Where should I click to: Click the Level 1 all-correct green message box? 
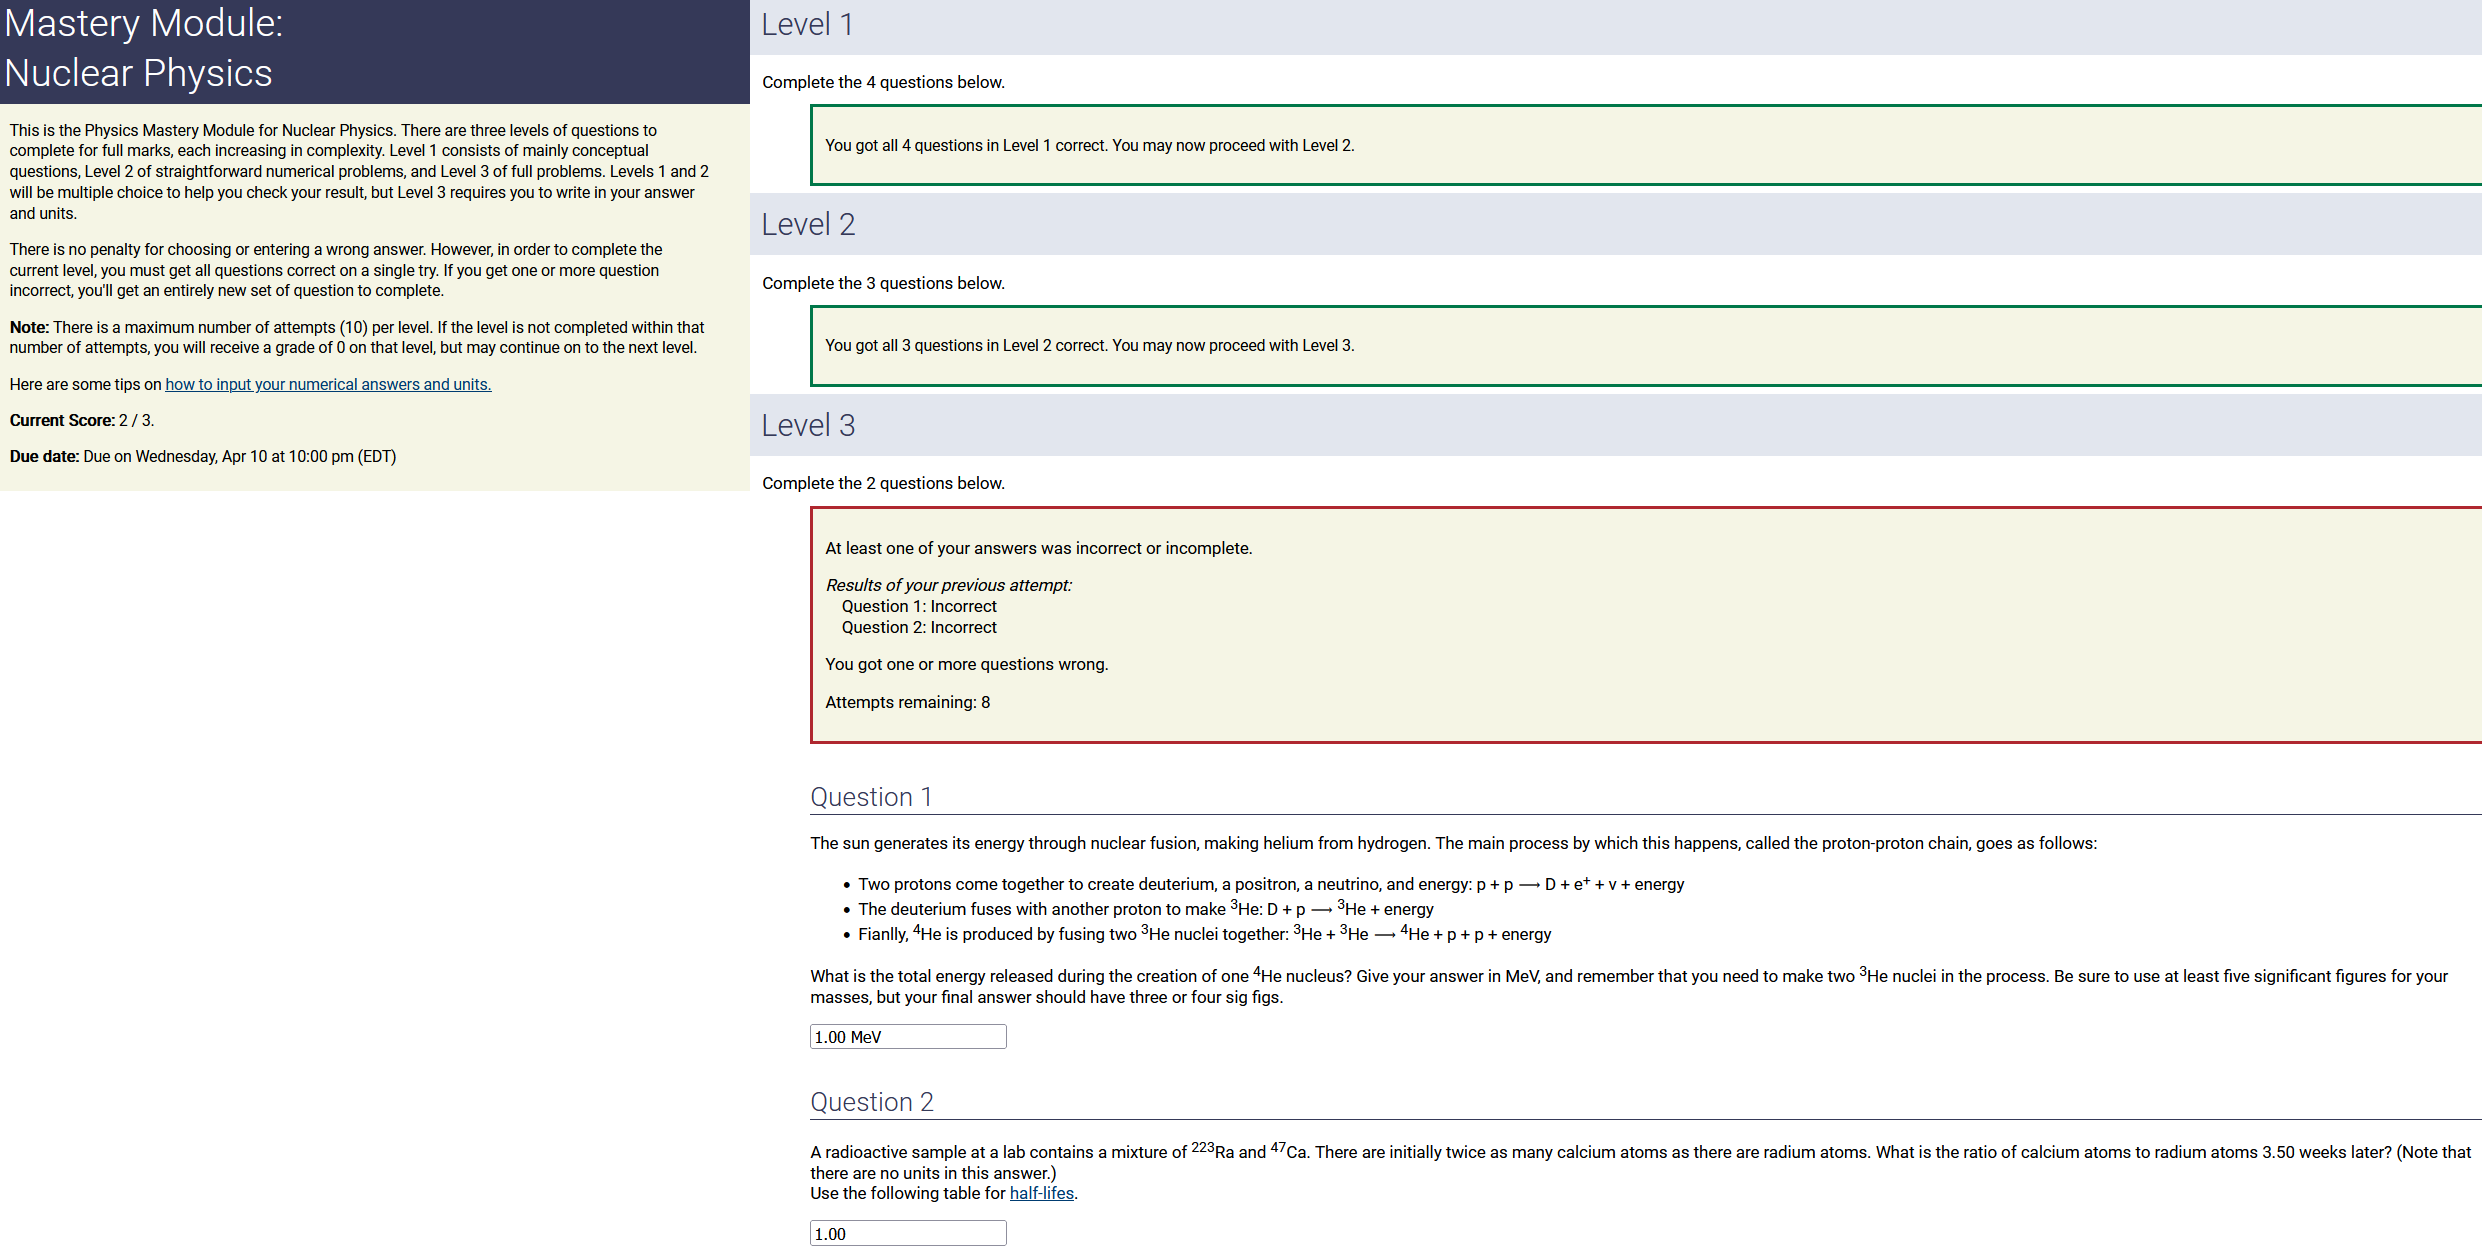click(1089, 145)
